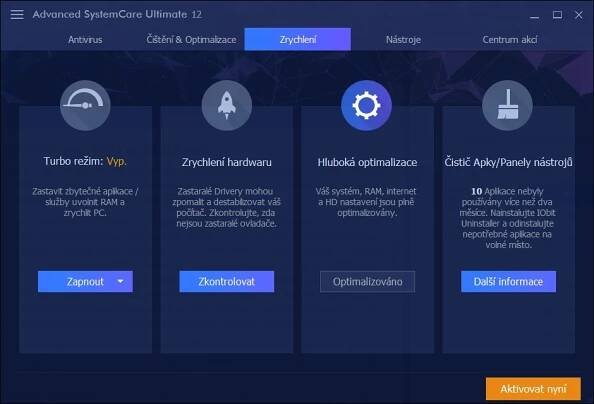Click the broom app cleaner icon
This screenshot has width=594, height=404.
click(x=507, y=105)
